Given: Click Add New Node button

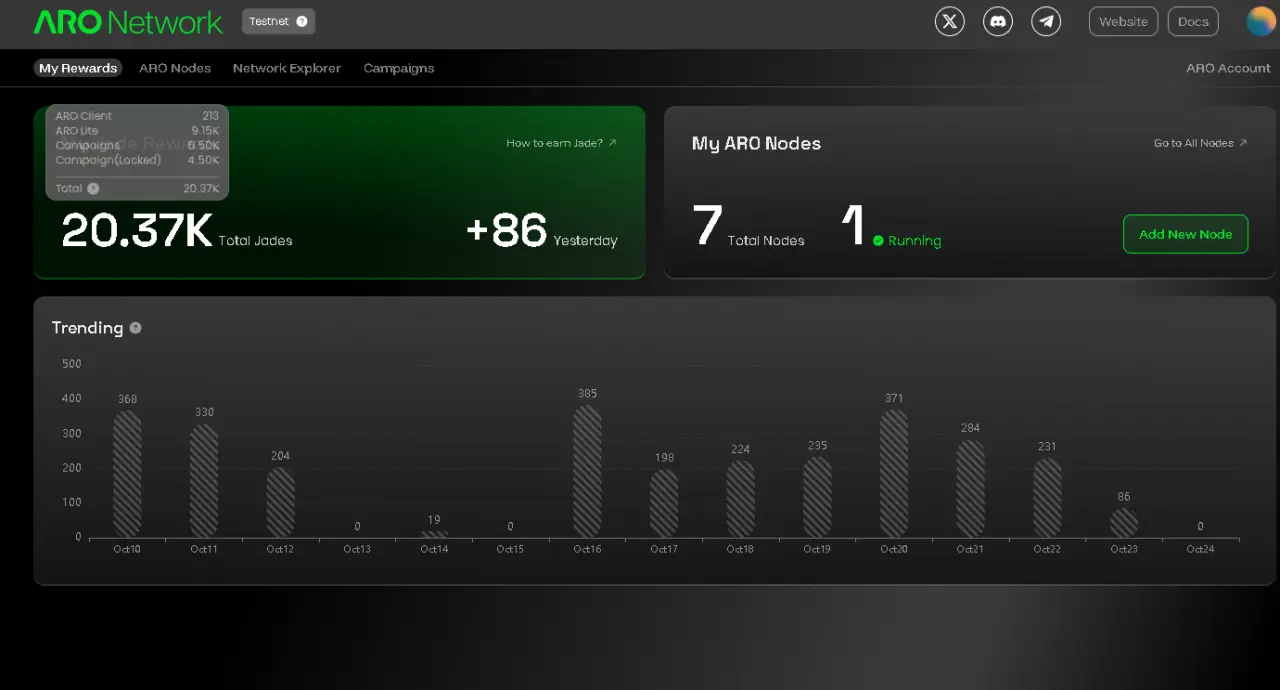Looking at the screenshot, I should tap(1185, 234).
